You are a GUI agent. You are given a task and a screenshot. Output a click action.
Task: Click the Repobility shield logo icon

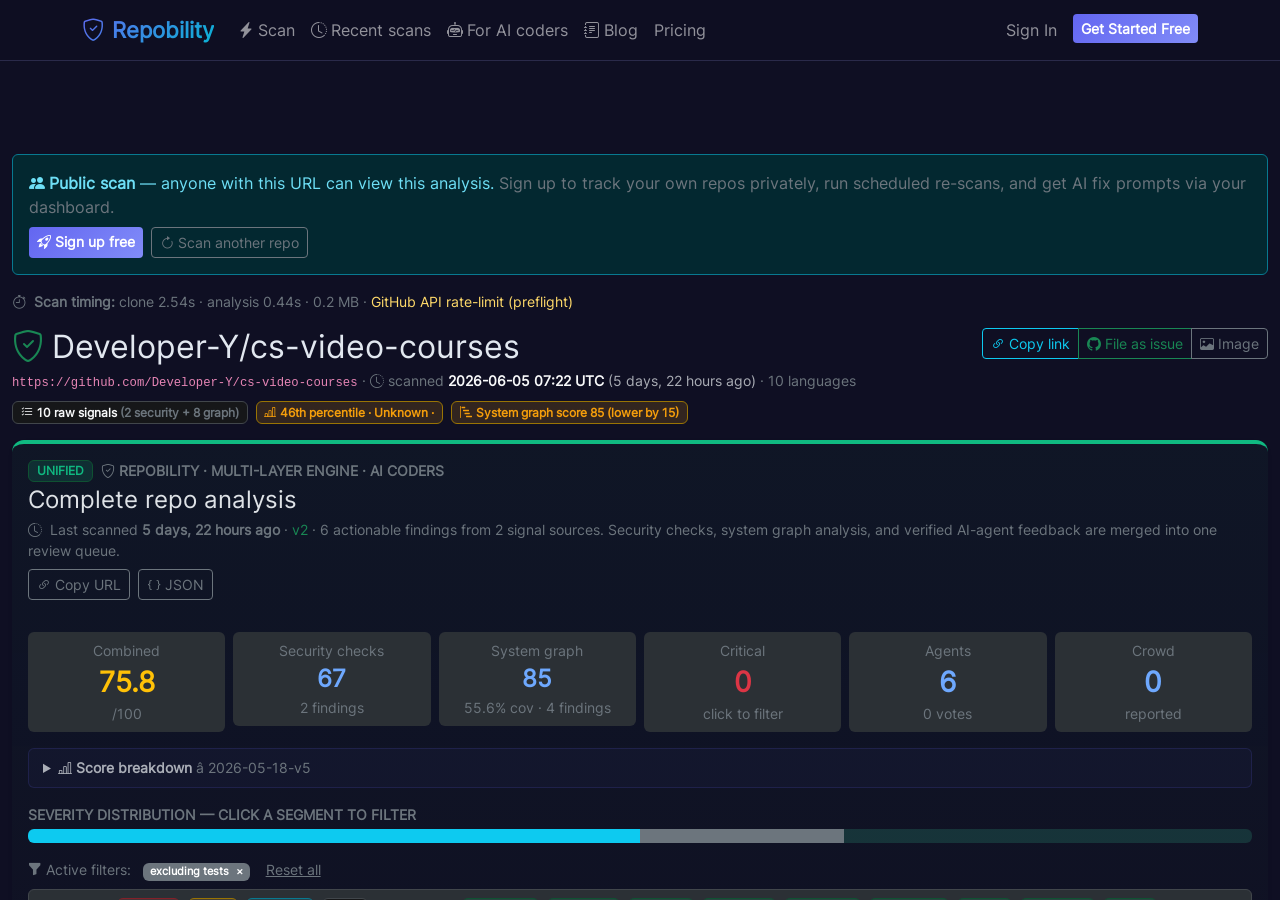[93, 30]
